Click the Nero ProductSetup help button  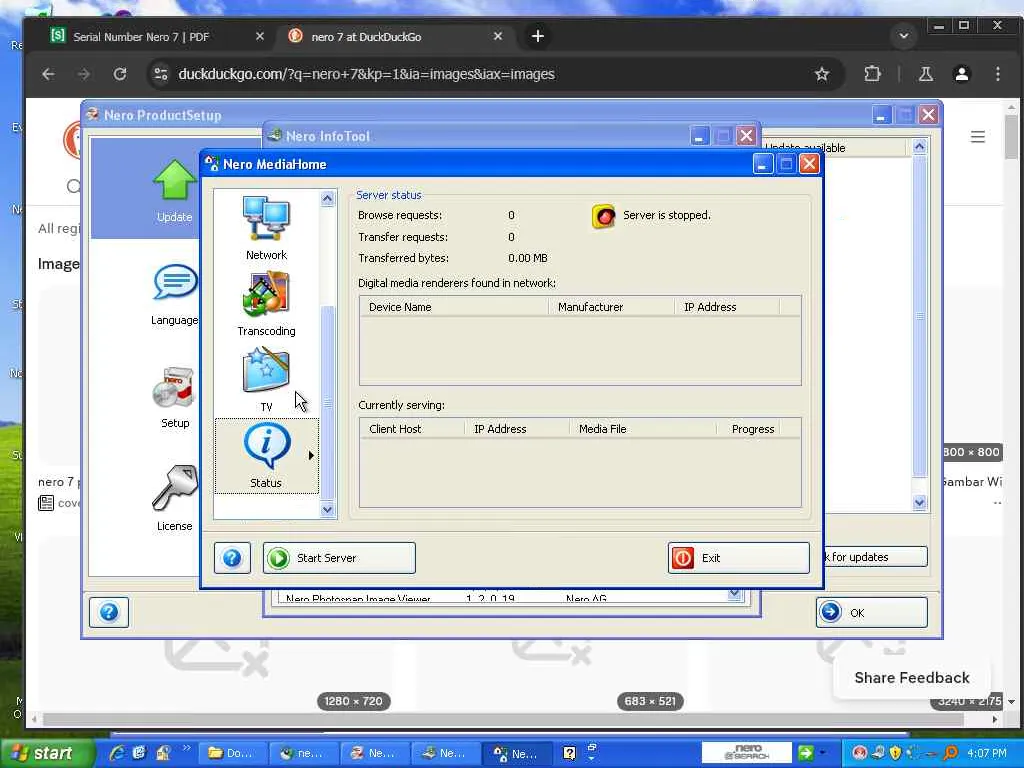(x=109, y=613)
